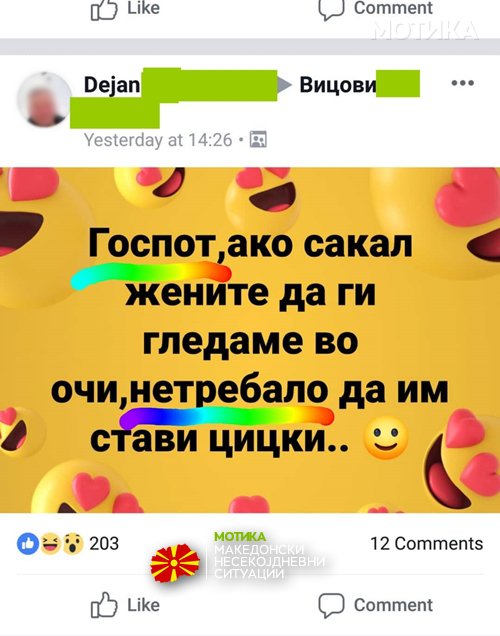This screenshot has width=500, height=636.
Task: View the 203 reactions count
Action: click(104, 544)
